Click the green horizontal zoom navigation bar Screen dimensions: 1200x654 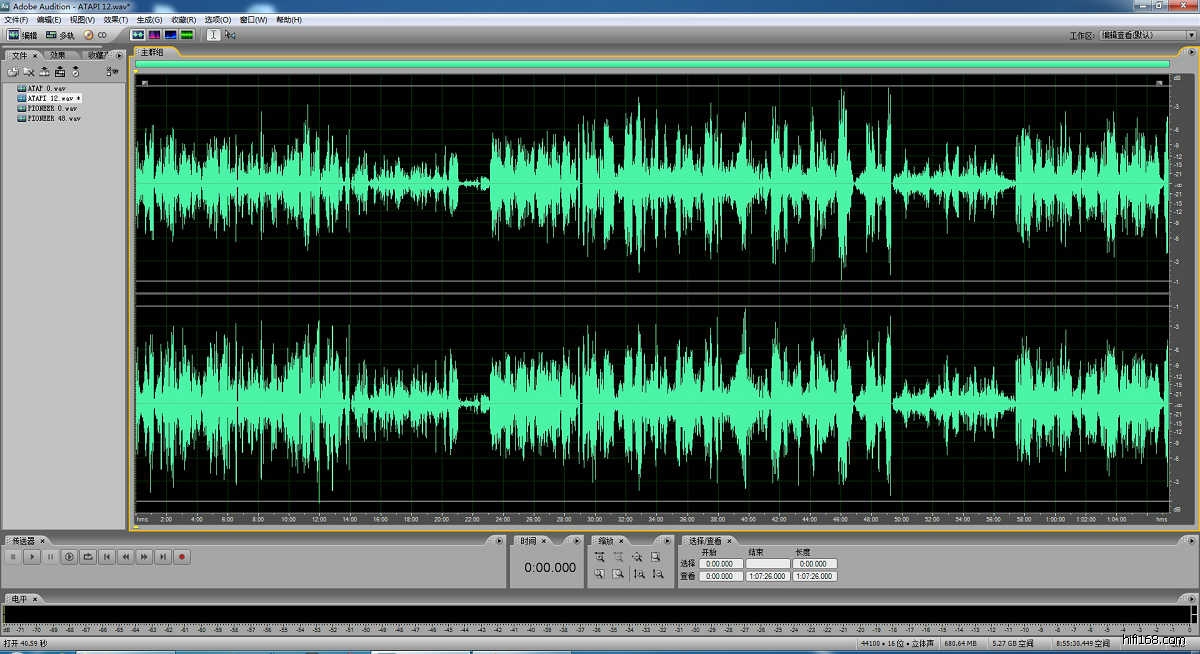[653, 64]
